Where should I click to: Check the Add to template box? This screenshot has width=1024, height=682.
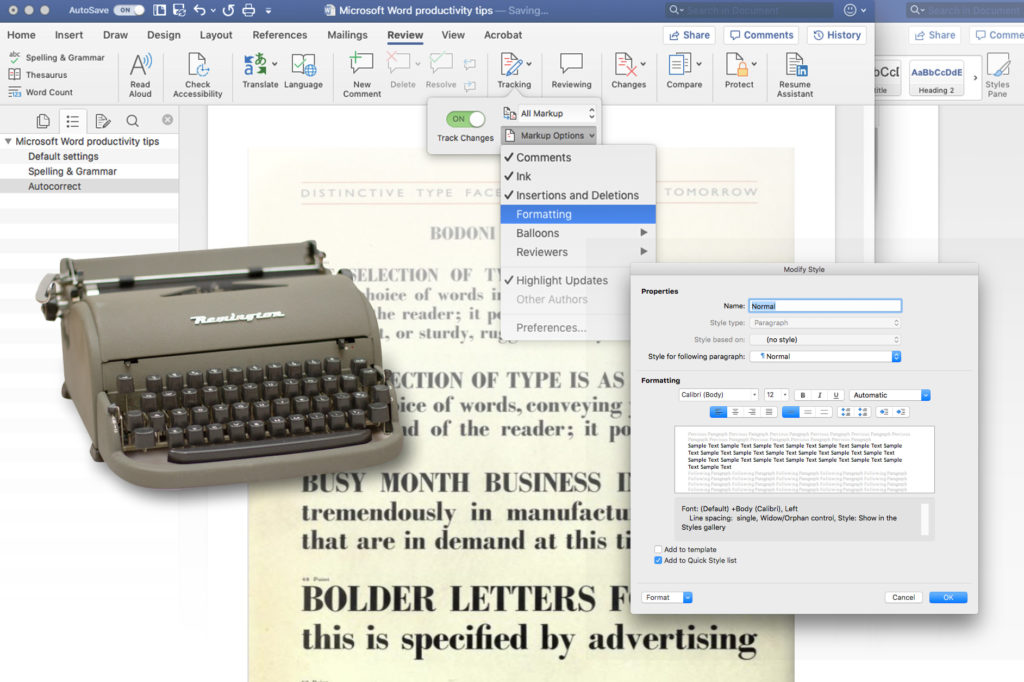[x=658, y=549]
